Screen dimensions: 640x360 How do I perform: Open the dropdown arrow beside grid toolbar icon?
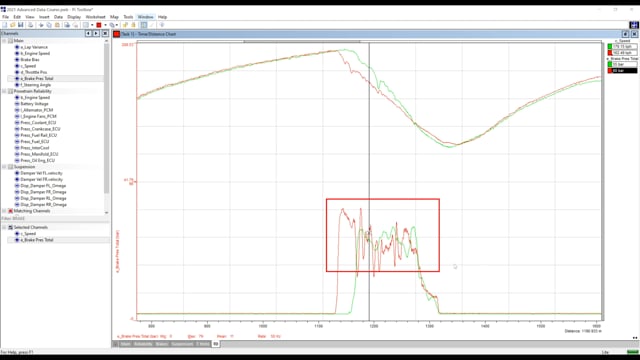[92, 25]
